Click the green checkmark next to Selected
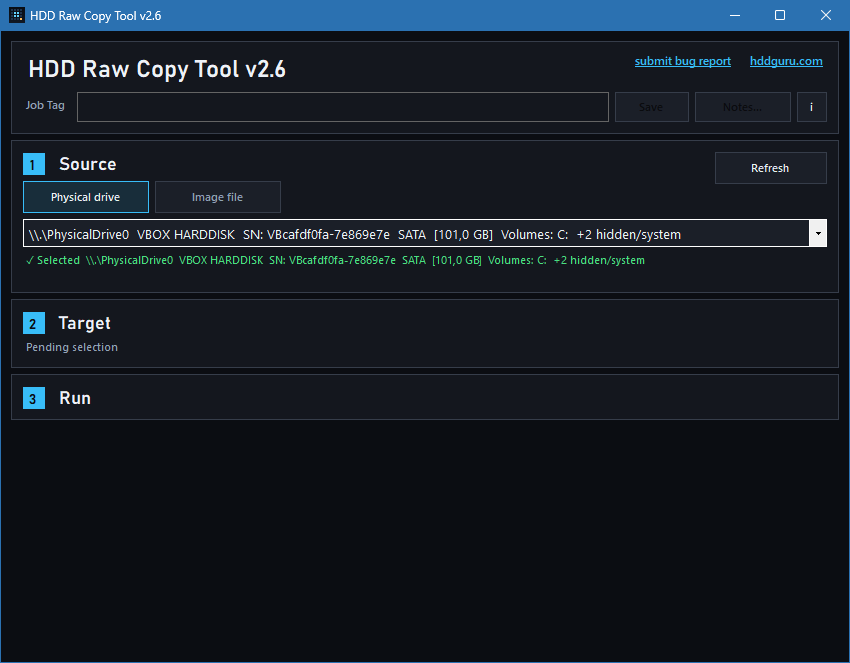 28,260
